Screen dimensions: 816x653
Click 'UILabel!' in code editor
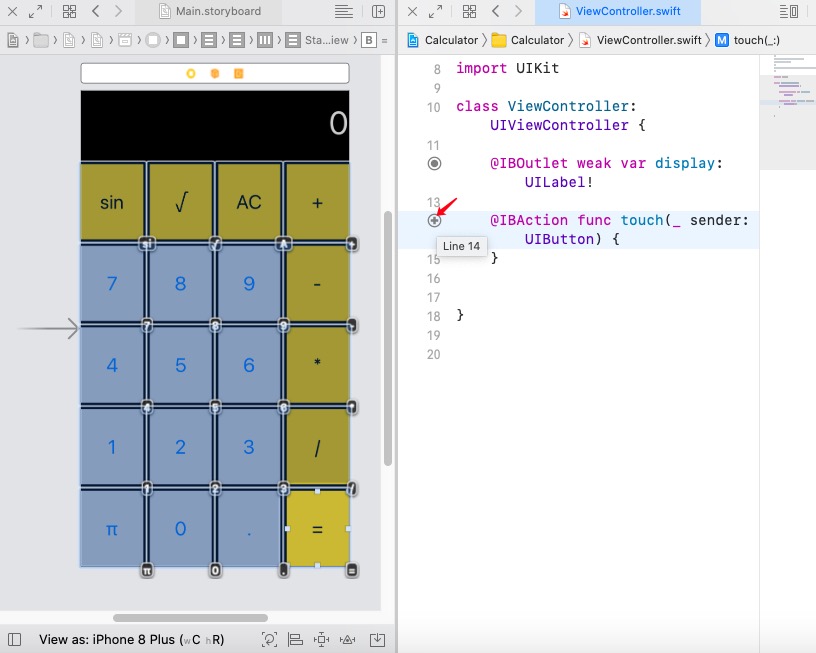[558, 182]
